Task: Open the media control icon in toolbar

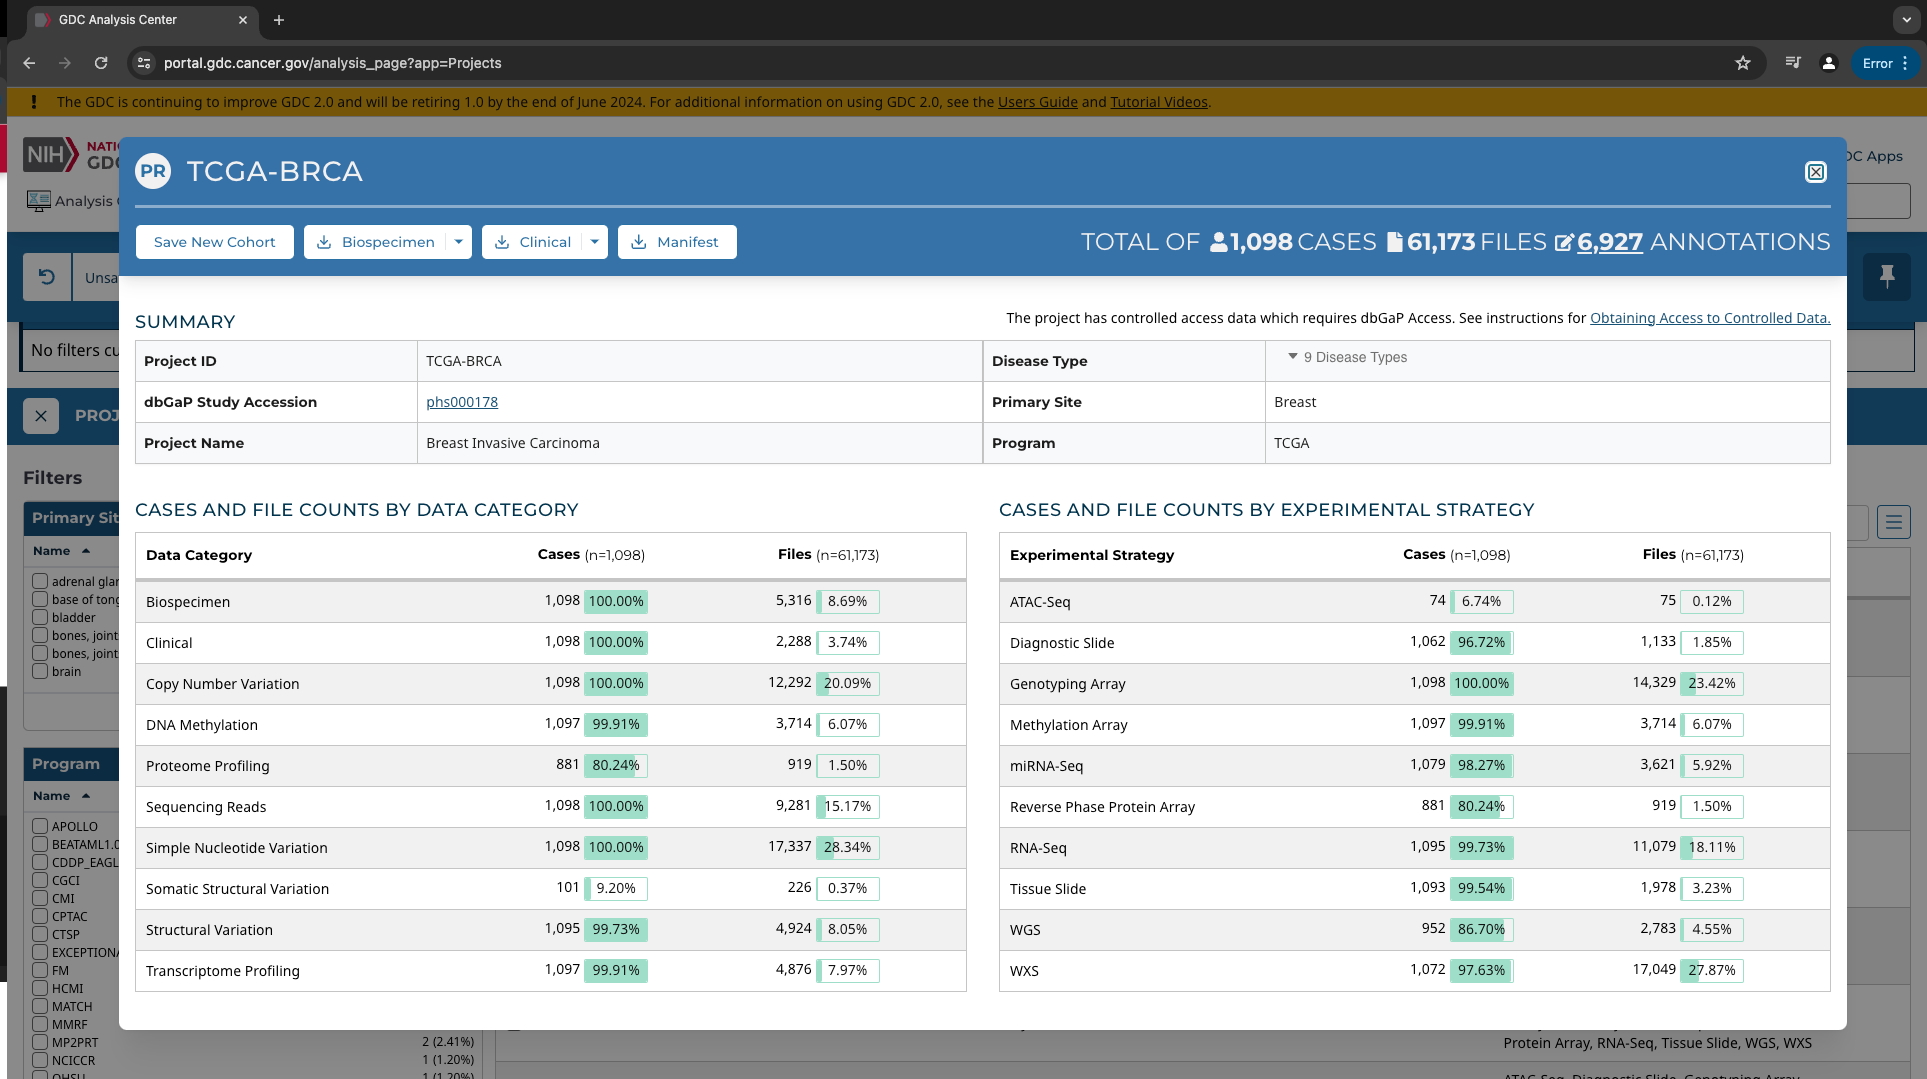Action: tap(1793, 63)
